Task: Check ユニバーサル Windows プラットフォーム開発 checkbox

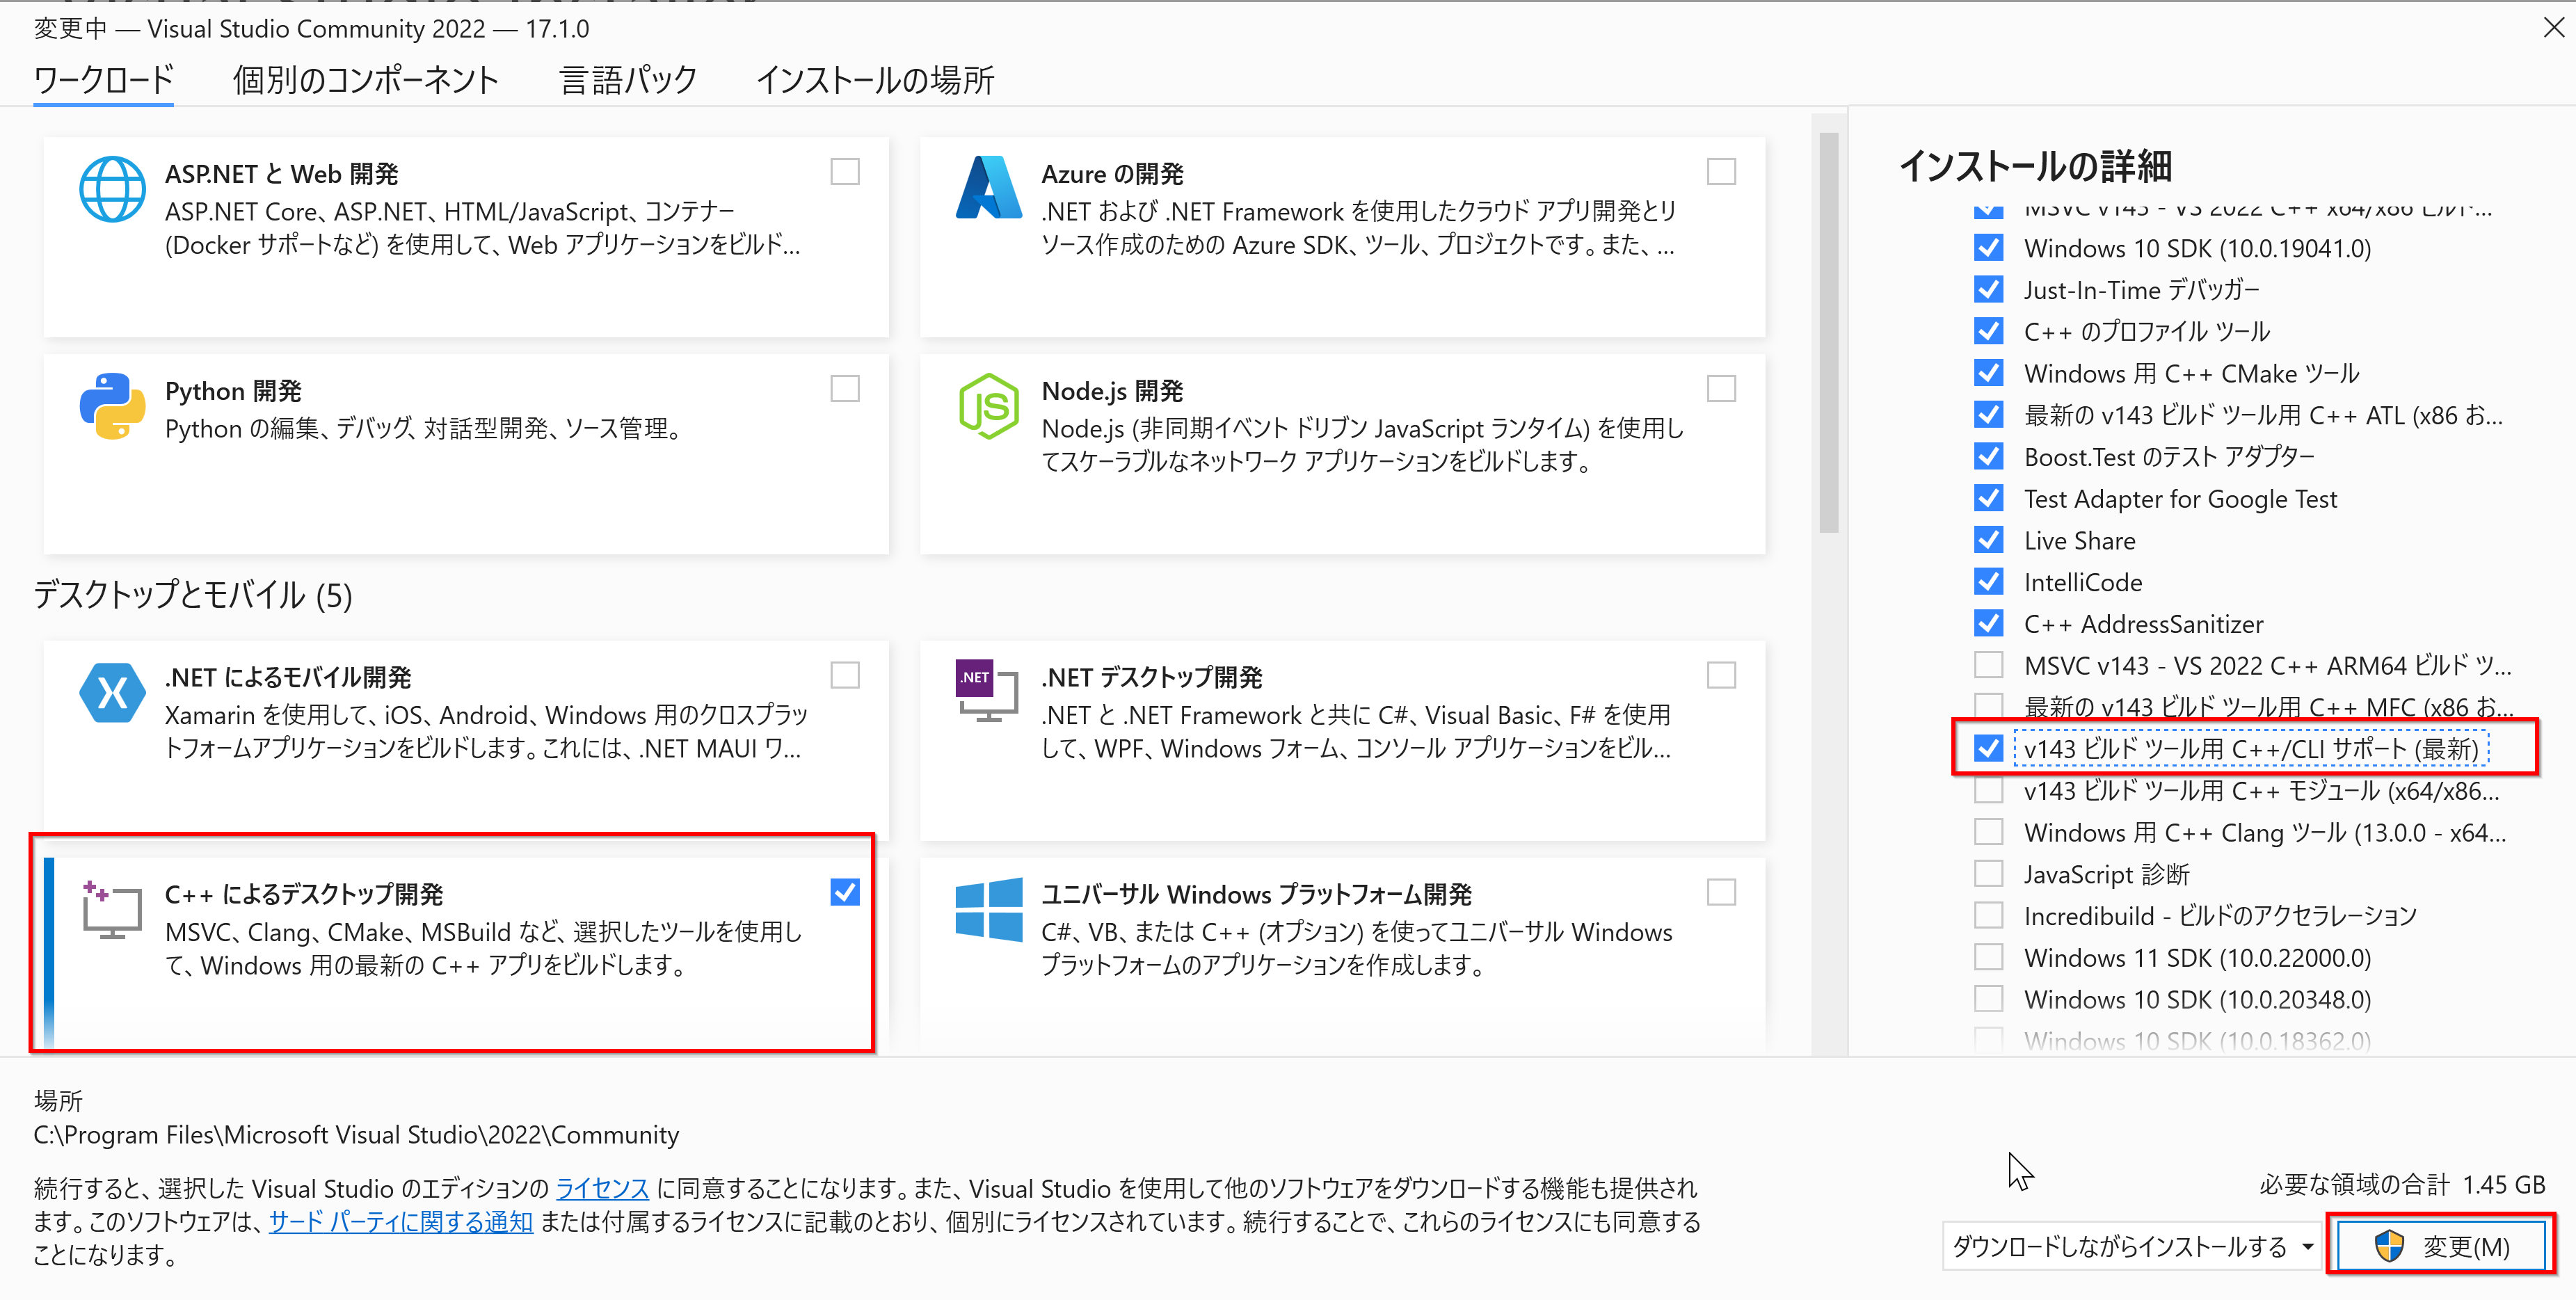Action: pyautogui.click(x=1721, y=892)
